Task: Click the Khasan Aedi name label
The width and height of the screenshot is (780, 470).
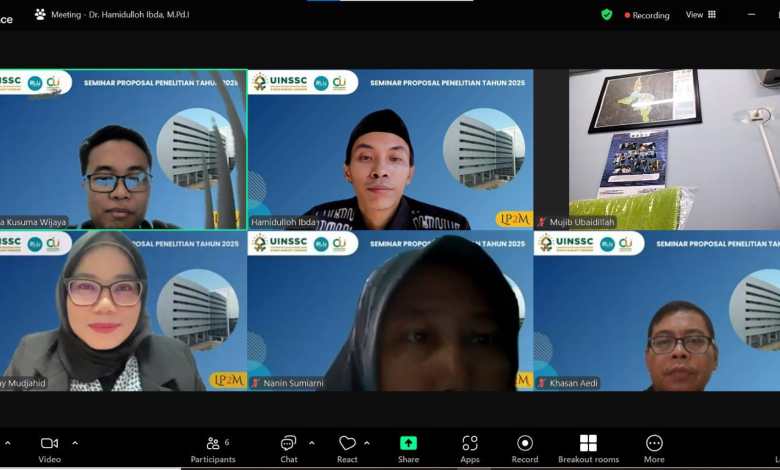Action: [x=574, y=383]
